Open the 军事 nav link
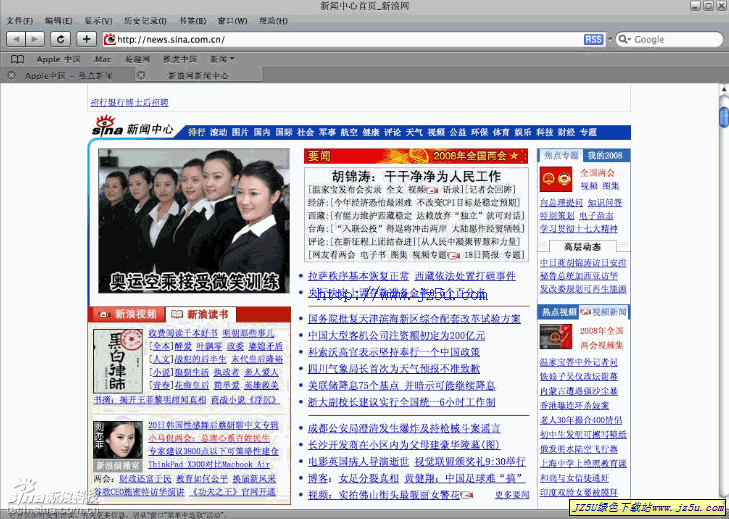This screenshot has height=519, width=729. click(327, 132)
